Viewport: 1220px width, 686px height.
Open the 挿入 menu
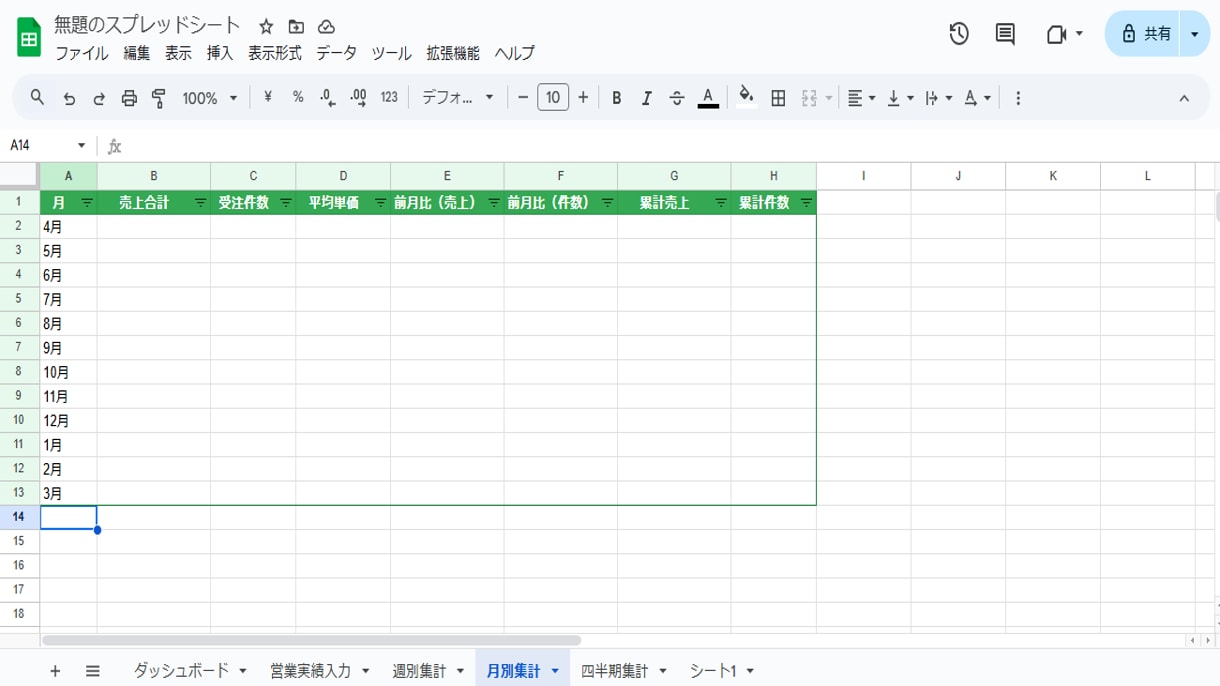(220, 53)
